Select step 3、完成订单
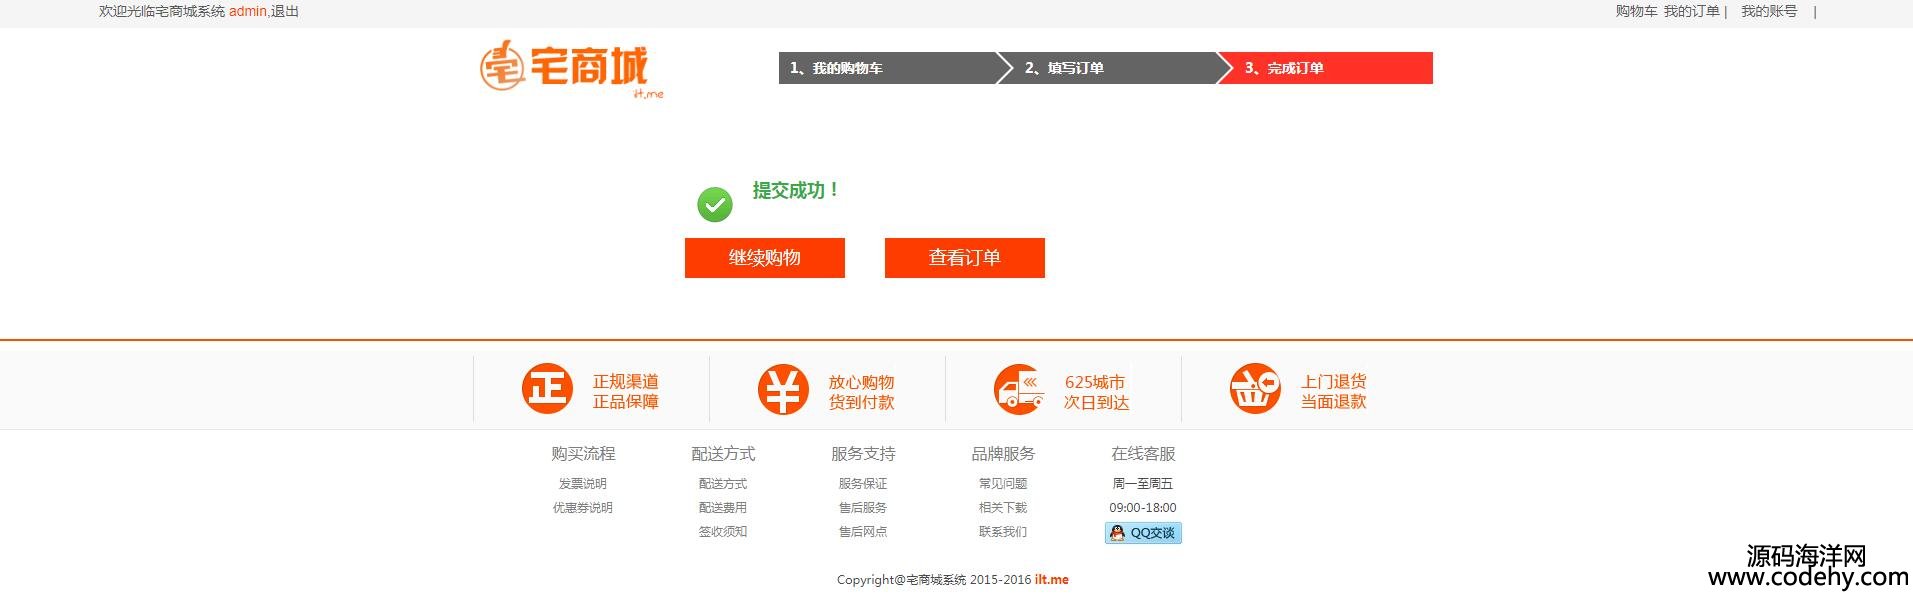Screen dimensions: 1913x597 (1326, 68)
